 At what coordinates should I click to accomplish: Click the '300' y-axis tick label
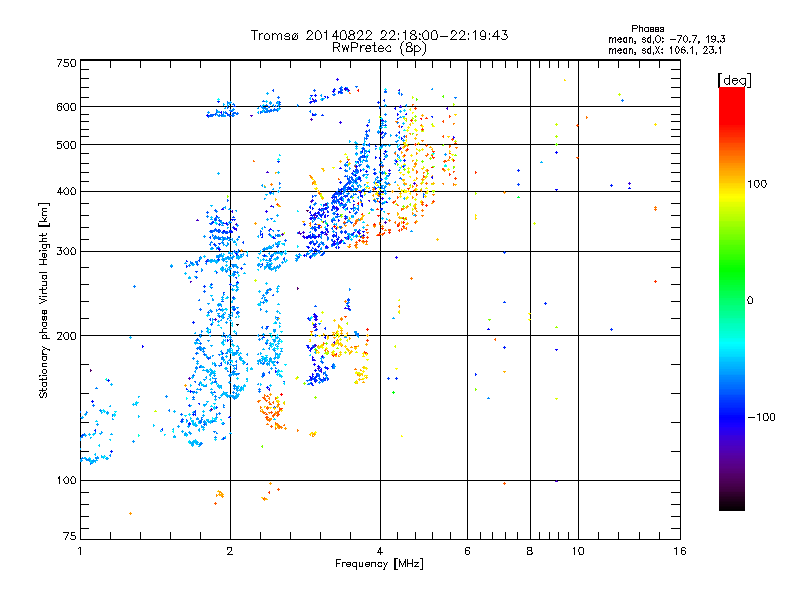[x=66, y=252]
